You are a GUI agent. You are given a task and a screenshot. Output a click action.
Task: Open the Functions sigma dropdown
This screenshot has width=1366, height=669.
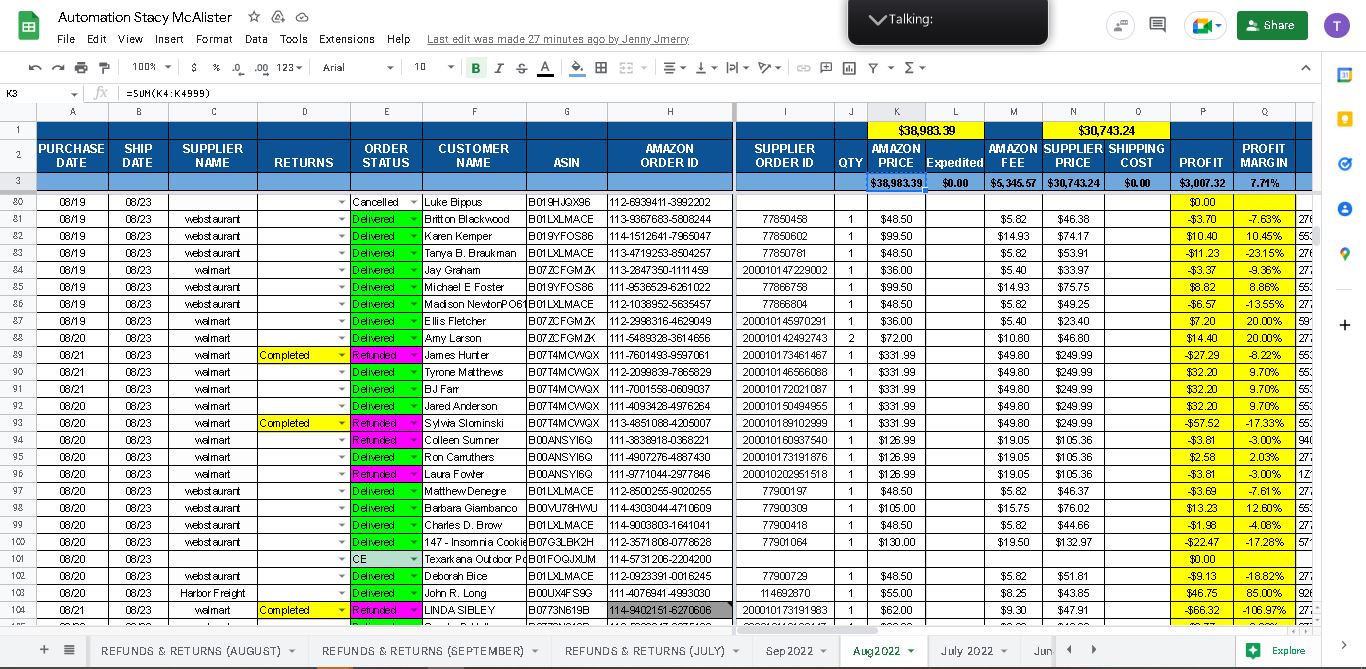(914, 67)
